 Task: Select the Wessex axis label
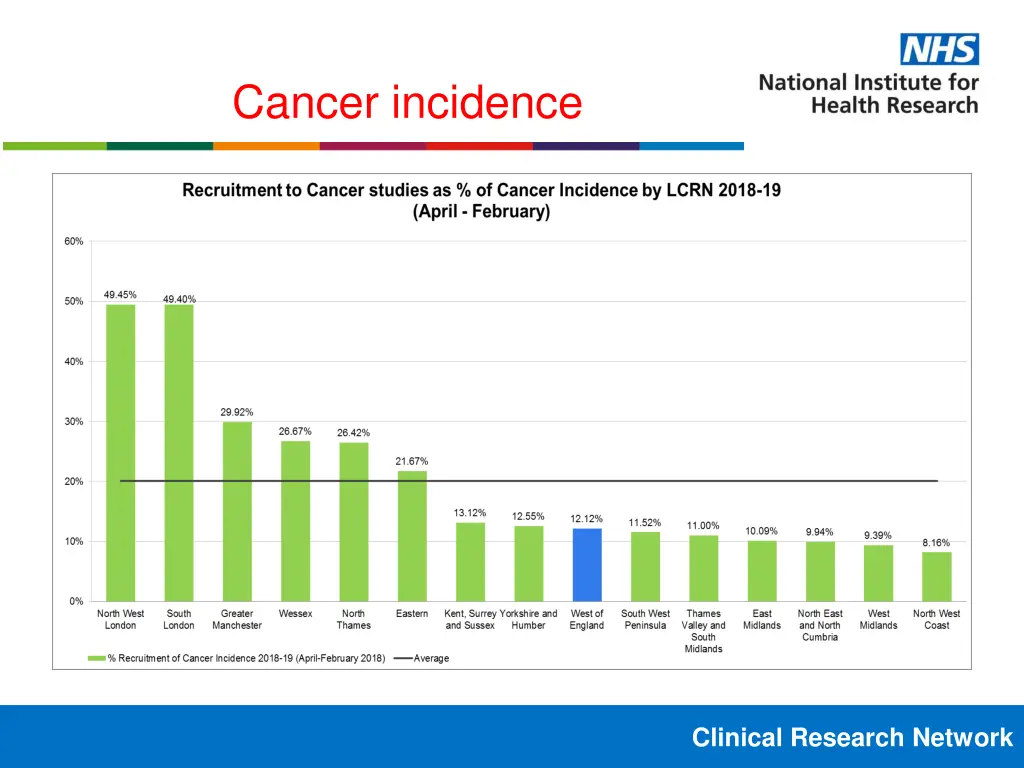click(x=295, y=614)
